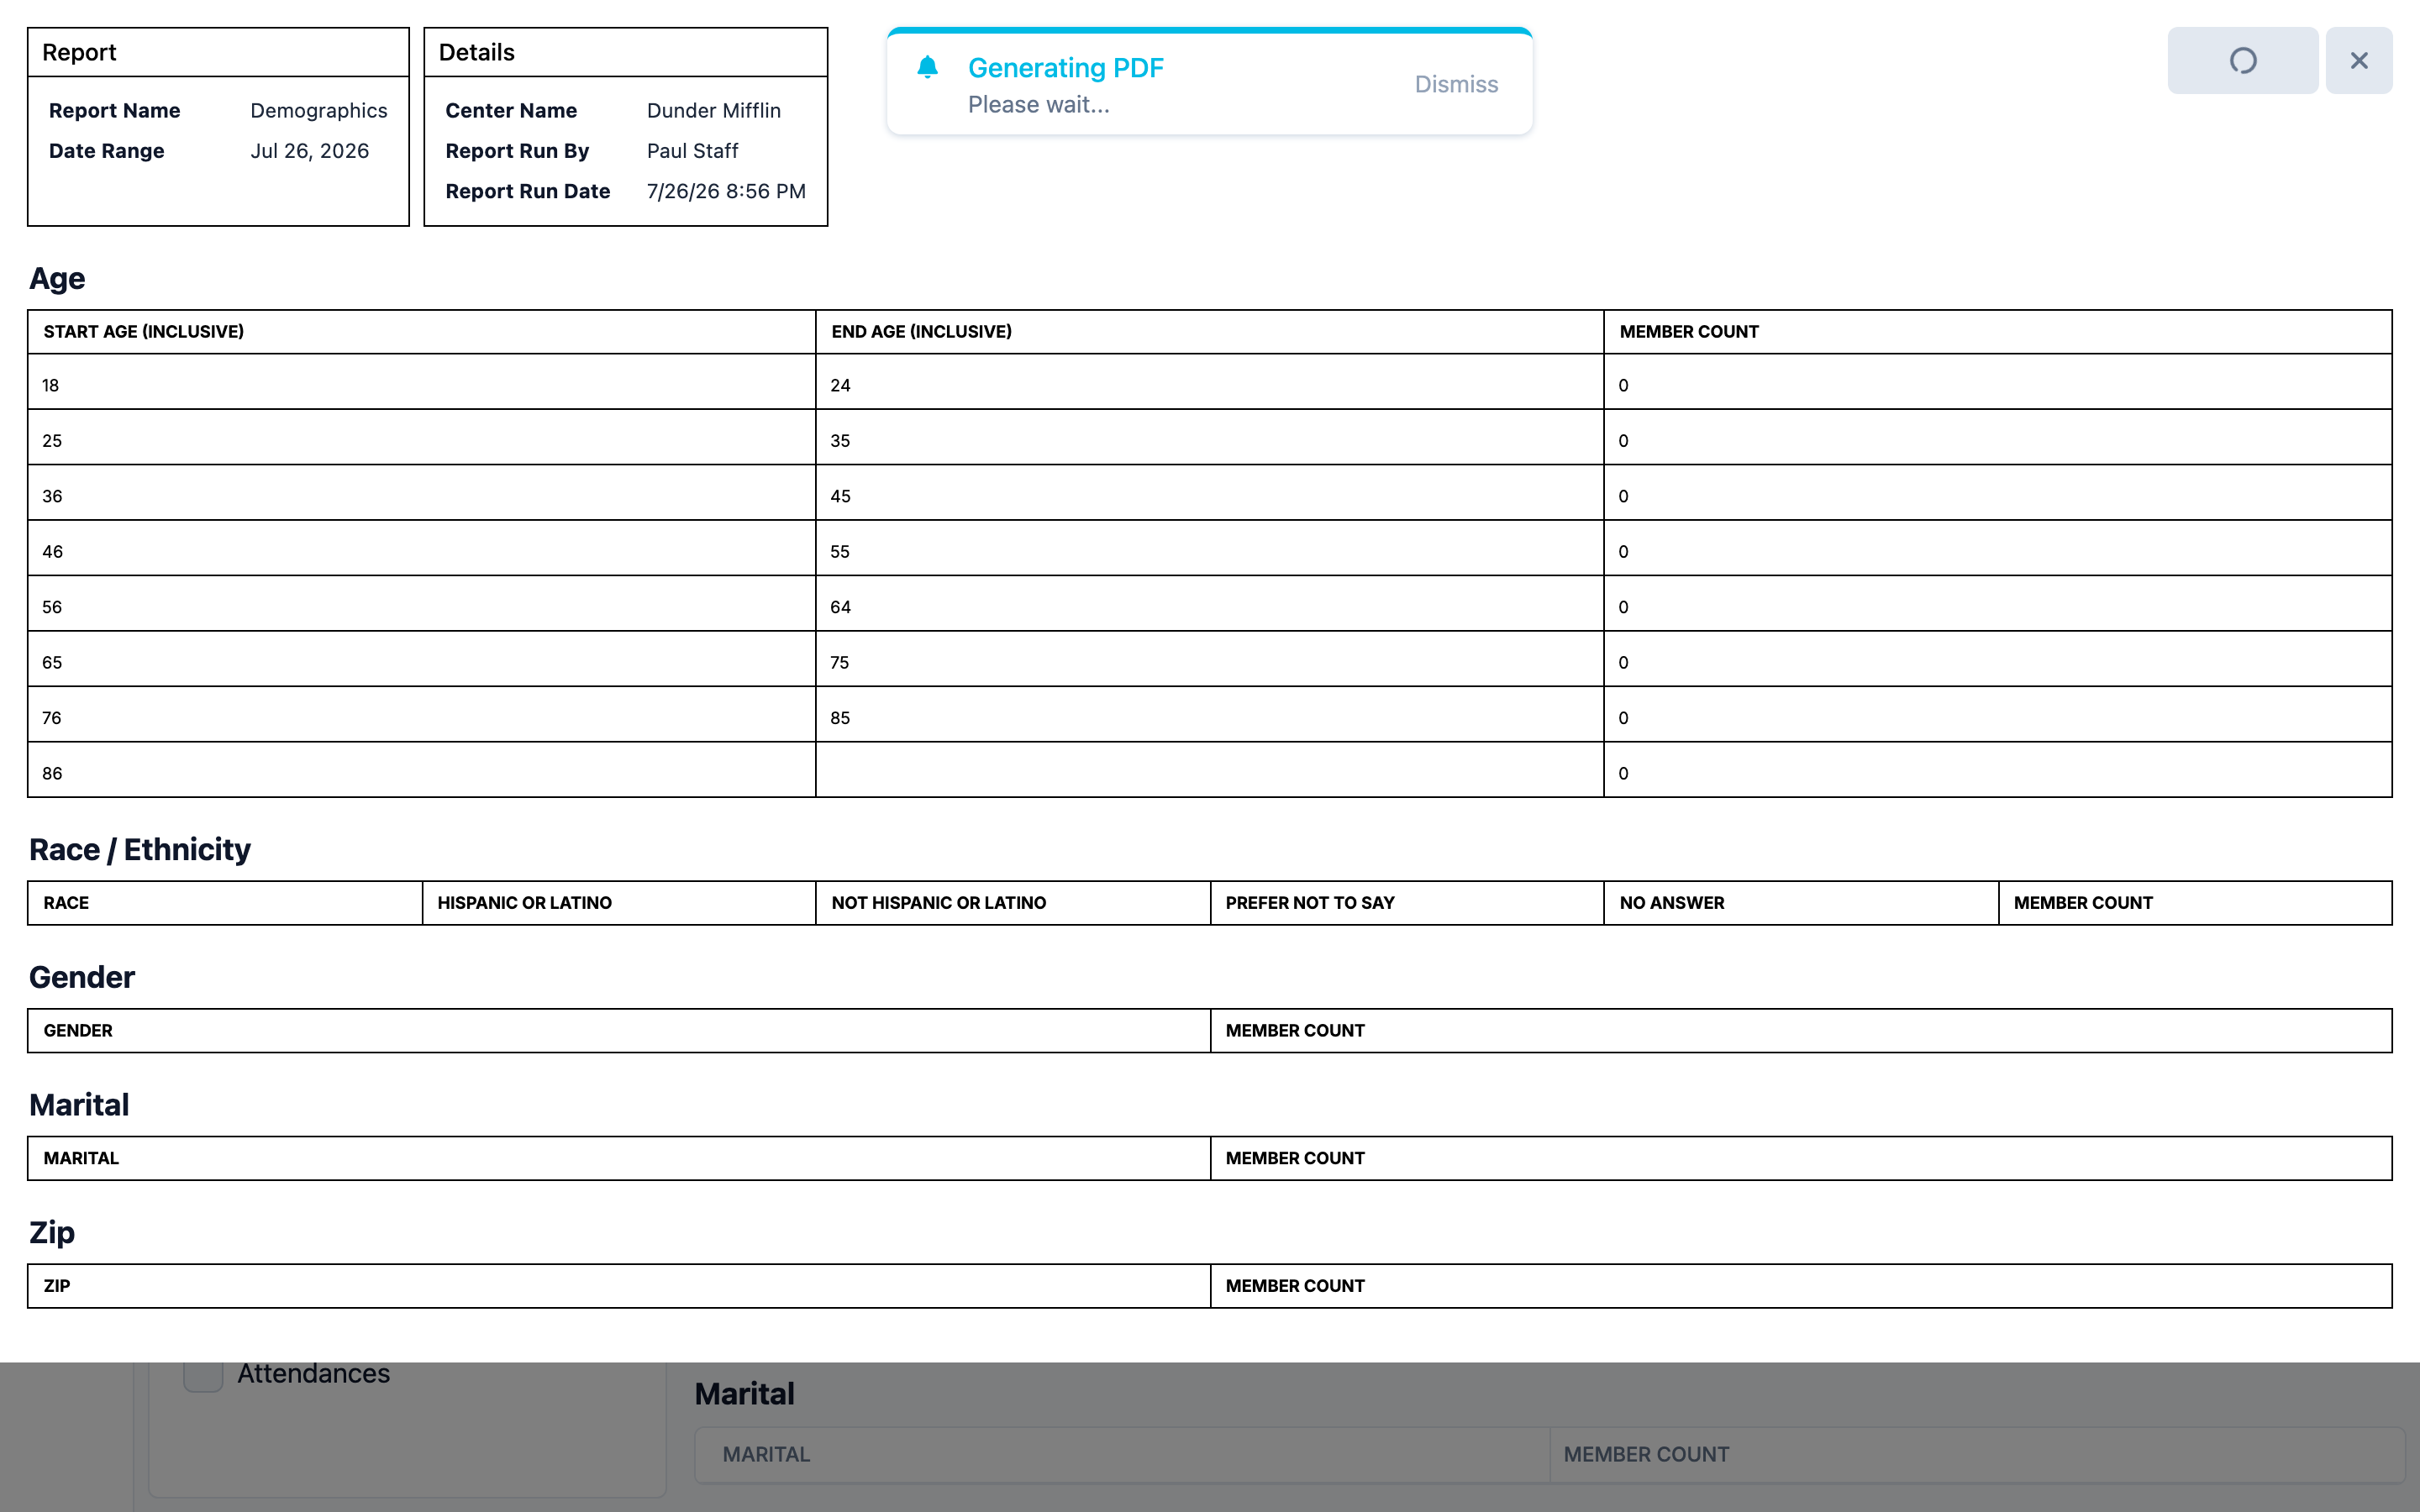Click the NOT HISPANIC OR LATINO header
Viewport: 2420px width, 1512px height.
[1013, 903]
